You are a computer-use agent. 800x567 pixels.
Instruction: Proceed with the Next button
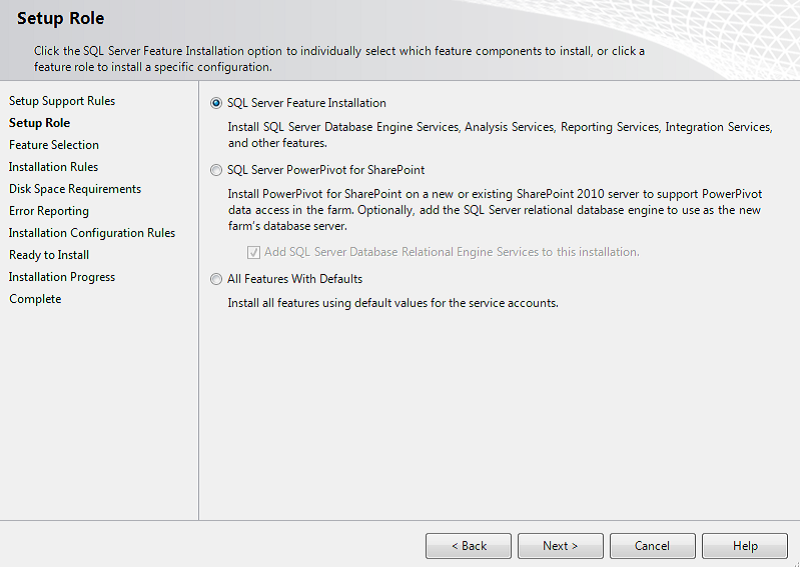[x=561, y=546]
